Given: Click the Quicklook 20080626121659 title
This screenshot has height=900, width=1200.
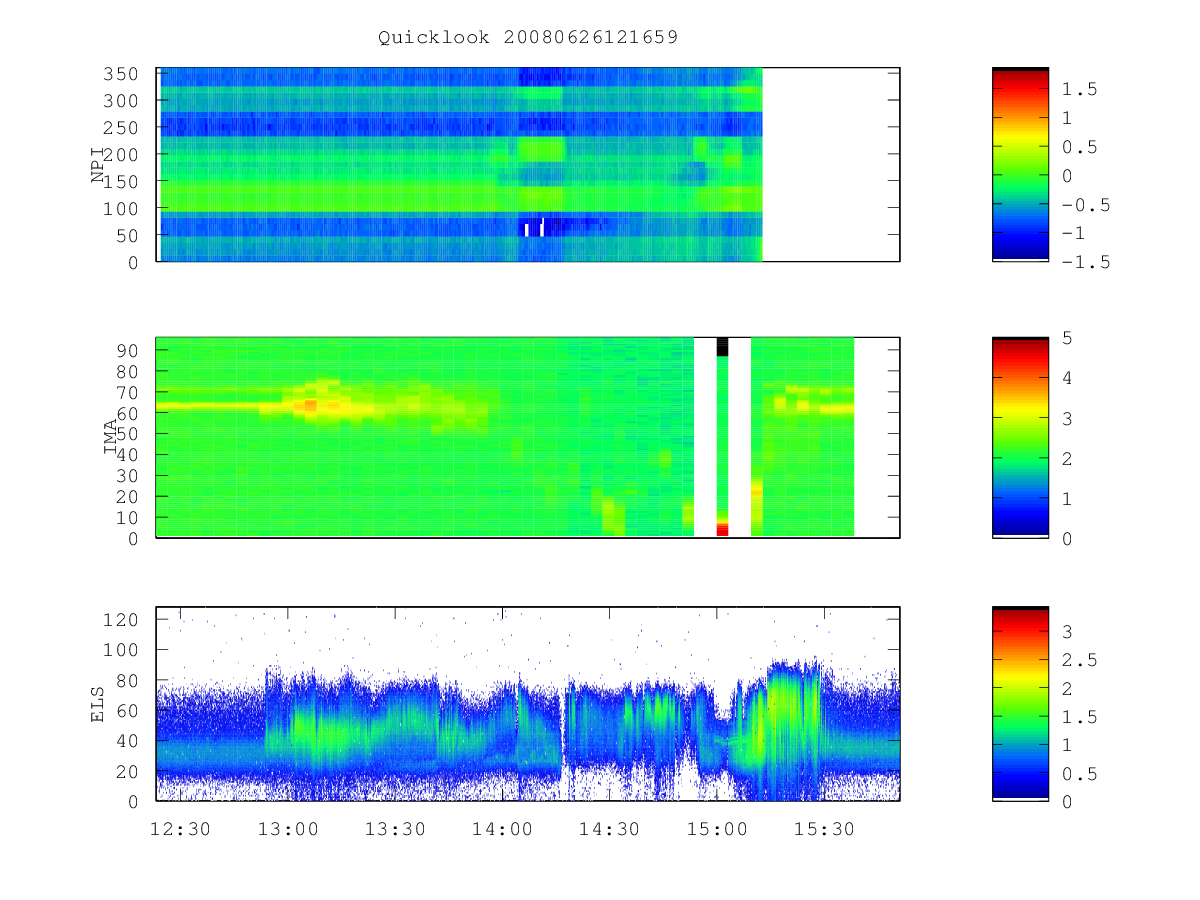Looking at the screenshot, I should click(x=528, y=38).
